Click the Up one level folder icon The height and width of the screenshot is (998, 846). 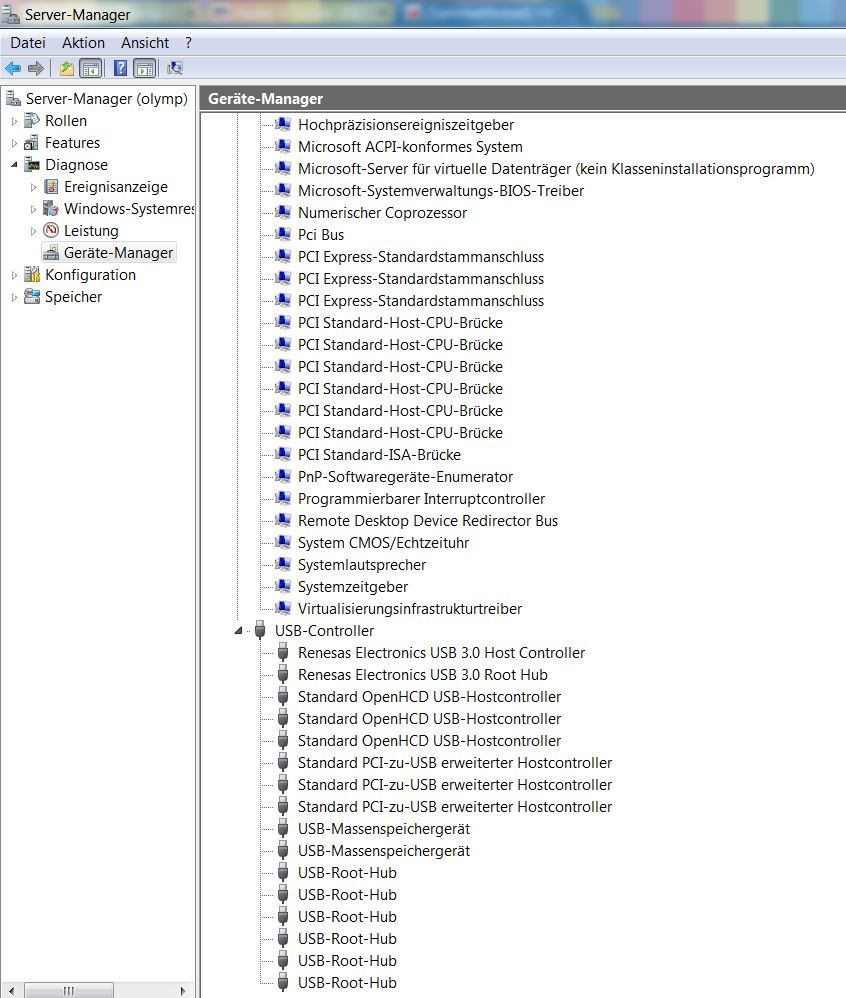[66, 68]
